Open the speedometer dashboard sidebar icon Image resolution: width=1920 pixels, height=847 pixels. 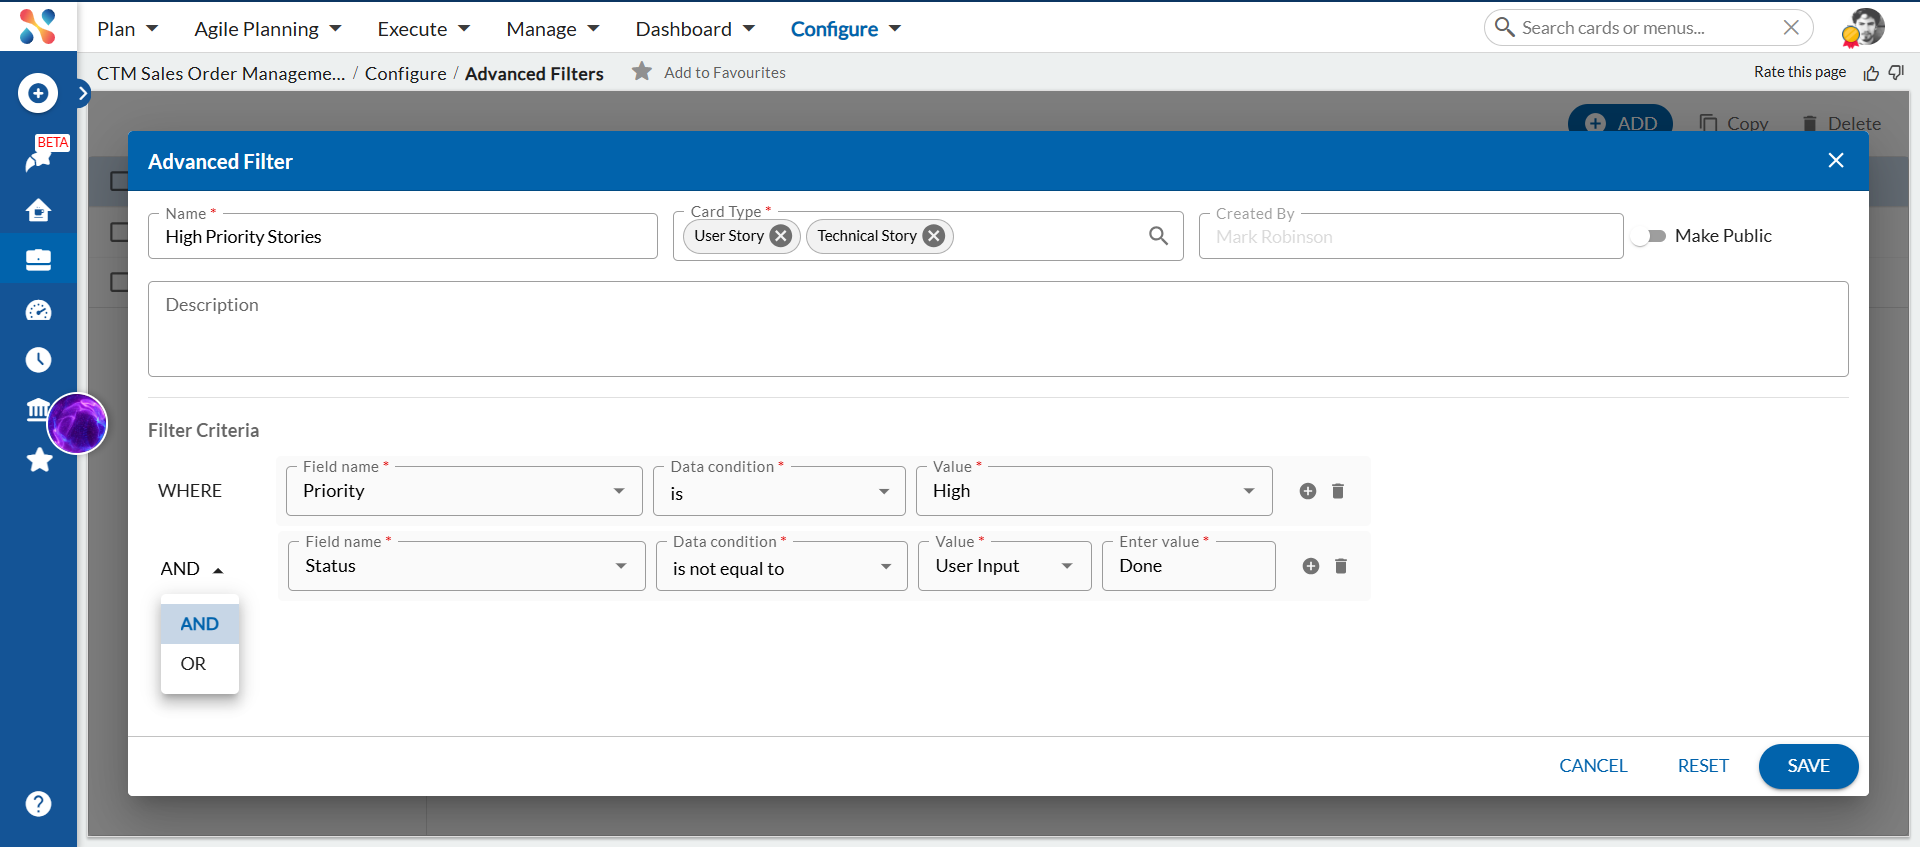click(x=38, y=310)
